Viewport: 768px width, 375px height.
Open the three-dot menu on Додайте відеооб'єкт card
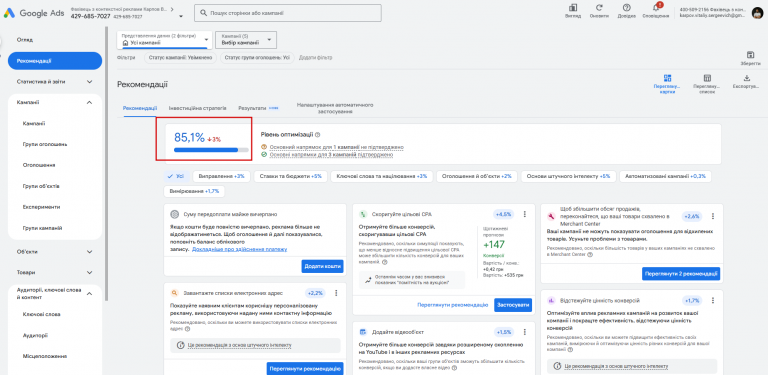[x=525, y=332]
